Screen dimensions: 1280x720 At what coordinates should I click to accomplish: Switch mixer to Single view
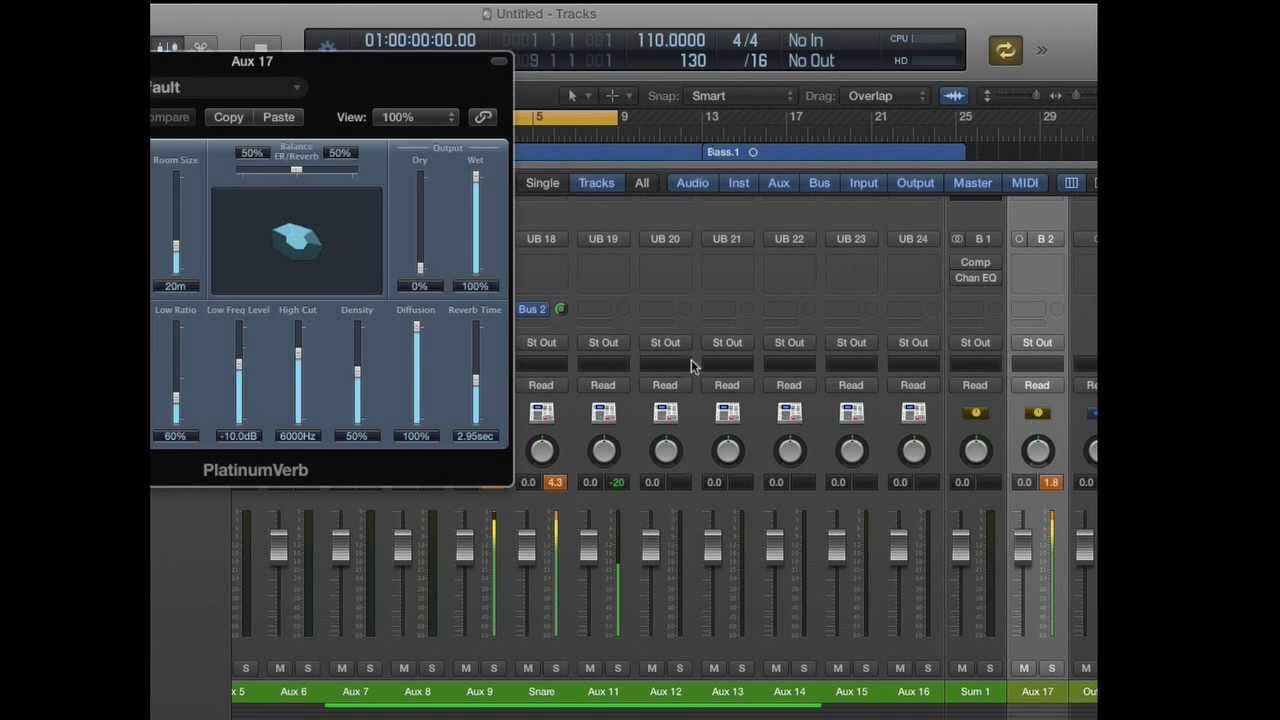tap(543, 183)
